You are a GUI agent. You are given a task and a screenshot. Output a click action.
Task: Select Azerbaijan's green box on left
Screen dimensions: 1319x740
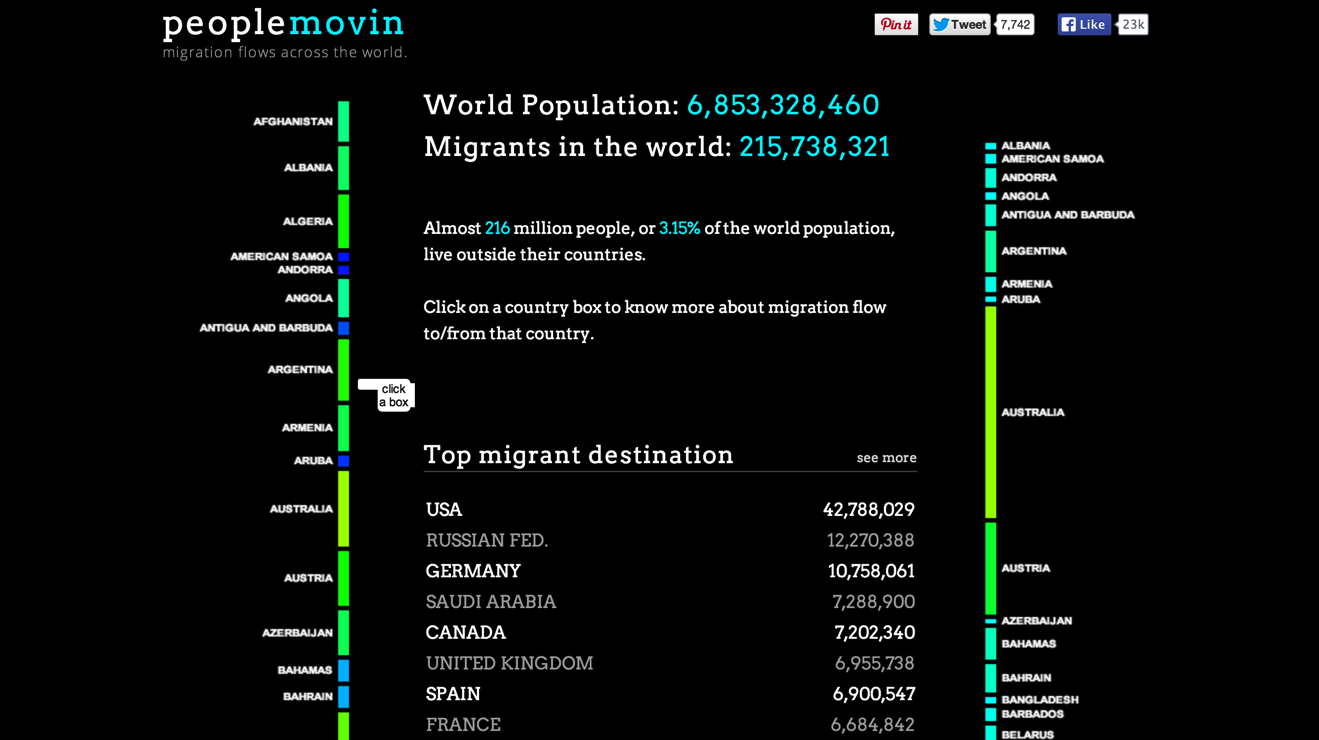(x=344, y=633)
